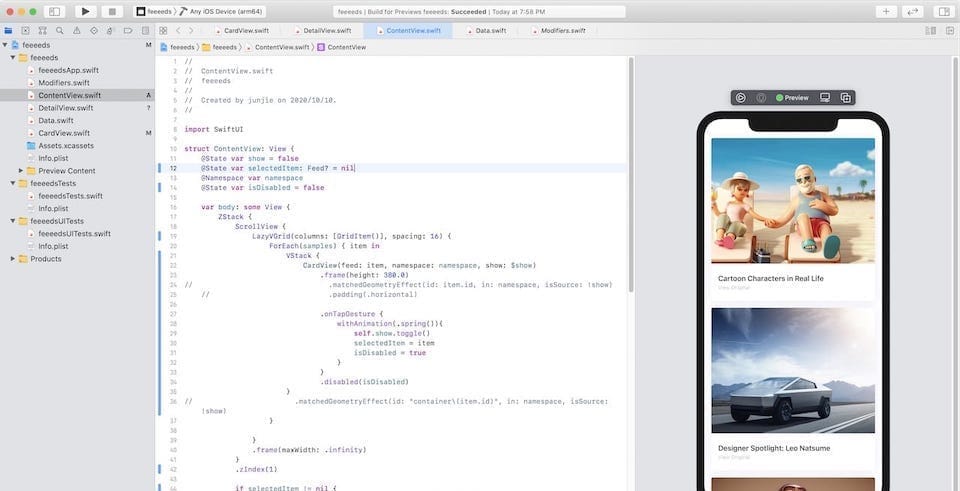Duplicate the preview in canvas
Screen dimensions: 960x491
pyautogui.click(x=845, y=97)
